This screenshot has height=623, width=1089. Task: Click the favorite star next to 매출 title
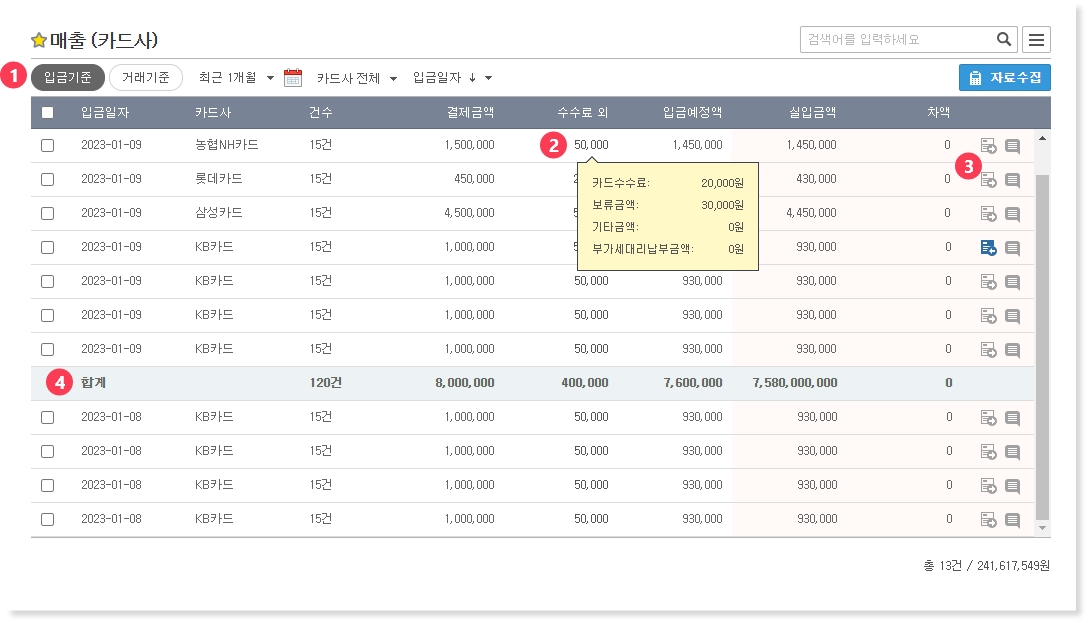39,40
